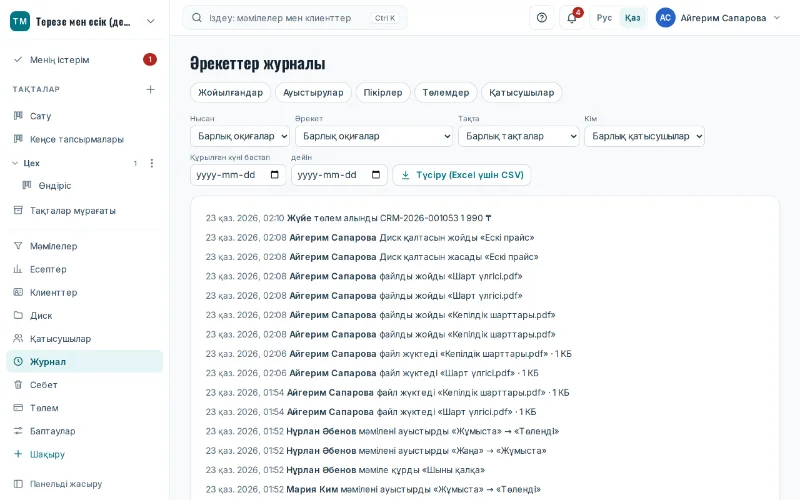Toggle the Жойылғандар quick filter
Image resolution: width=800 pixels, height=500 pixels.
click(231, 92)
